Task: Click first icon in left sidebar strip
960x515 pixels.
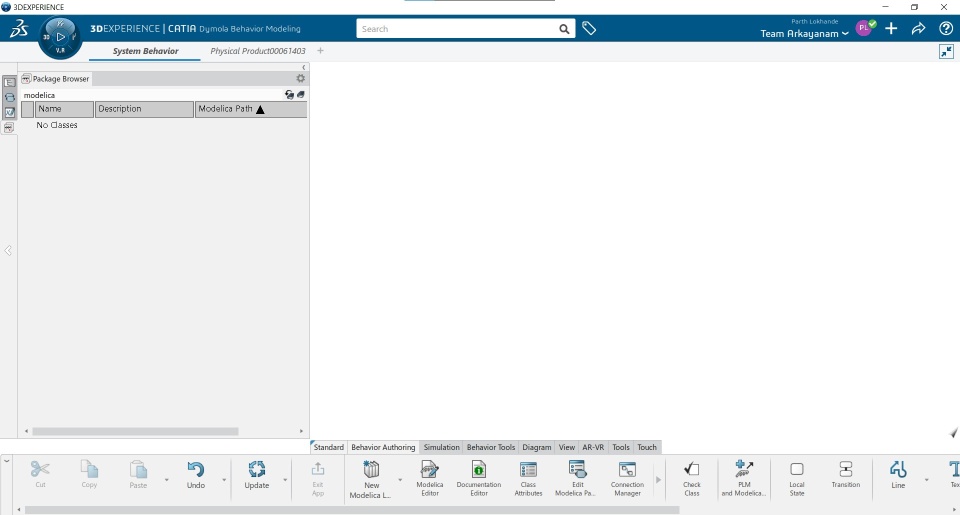Action: [9, 82]
